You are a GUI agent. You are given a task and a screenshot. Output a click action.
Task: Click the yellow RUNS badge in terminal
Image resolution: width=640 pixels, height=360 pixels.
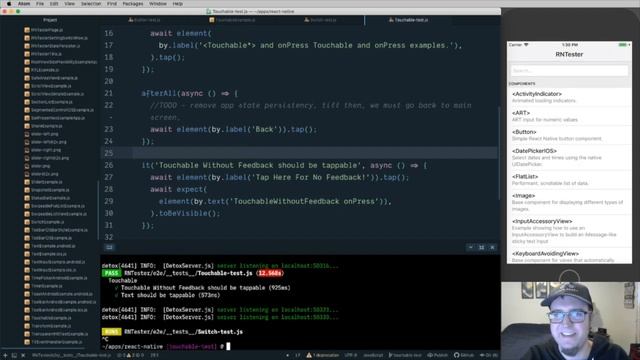(111, 332)
